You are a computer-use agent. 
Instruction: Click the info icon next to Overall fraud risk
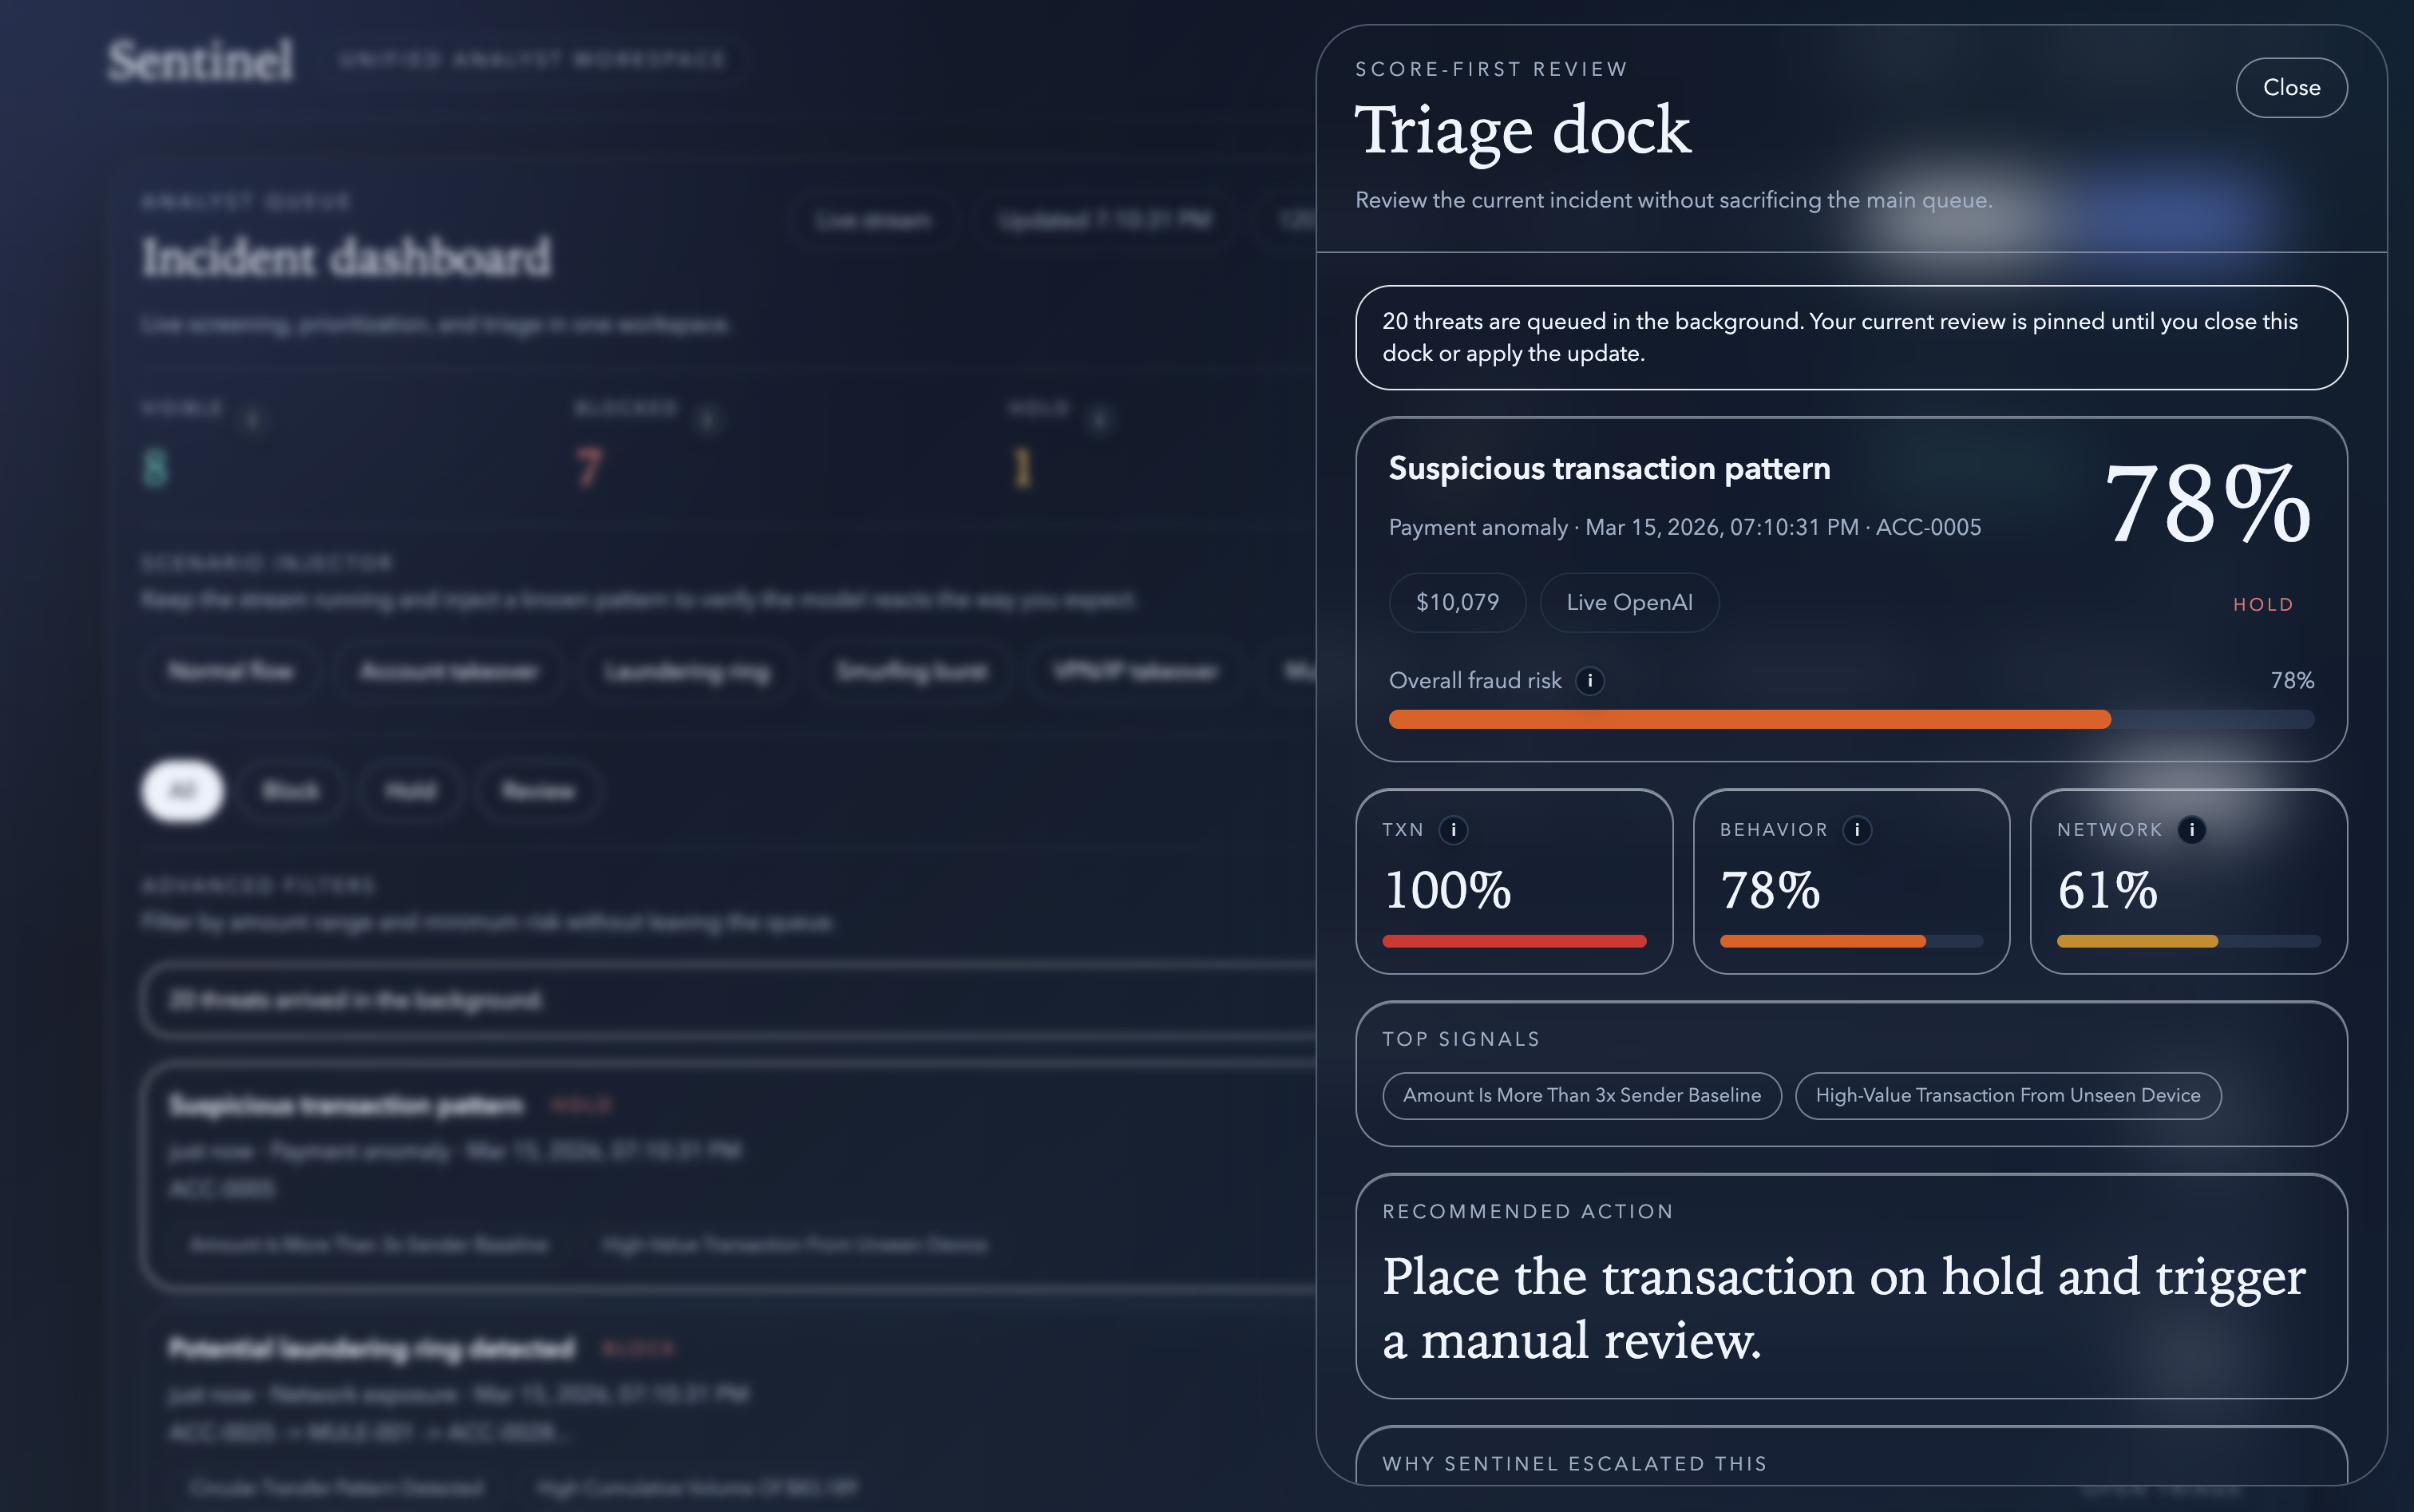click(1589, 681)
